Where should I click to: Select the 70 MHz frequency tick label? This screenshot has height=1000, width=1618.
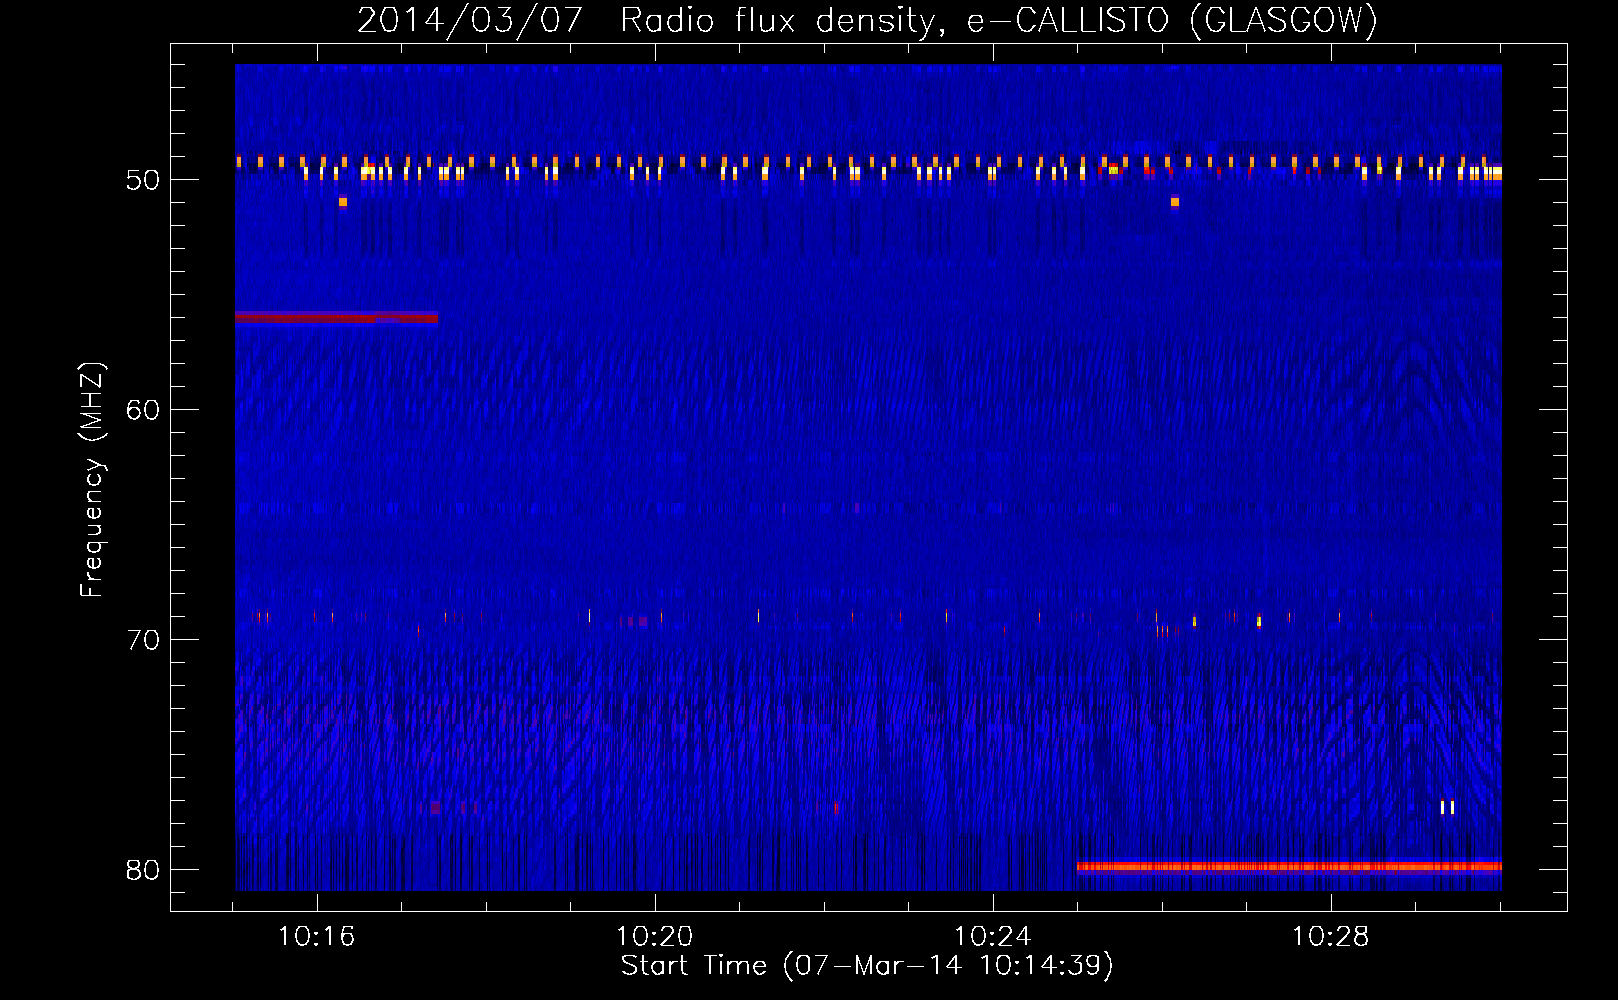[143, 640]
